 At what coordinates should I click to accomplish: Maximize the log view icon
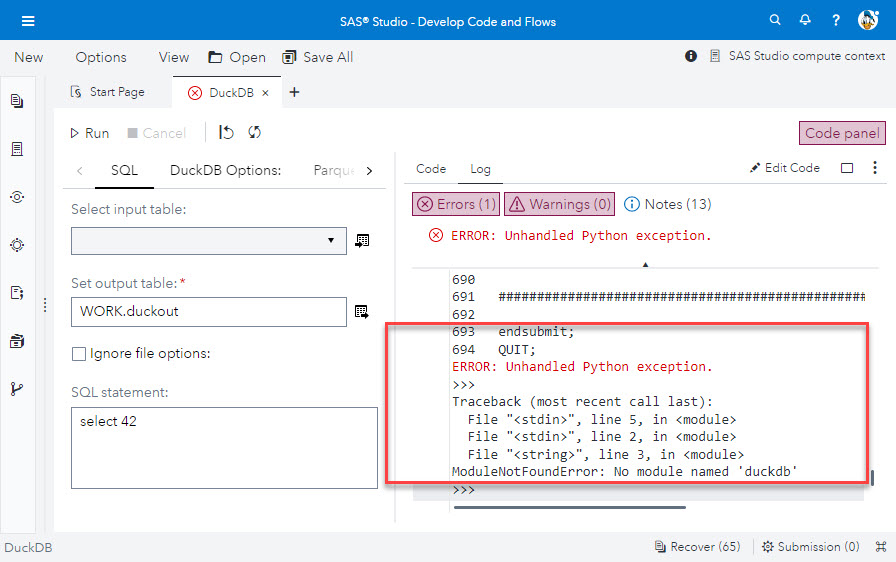point(847,168)
